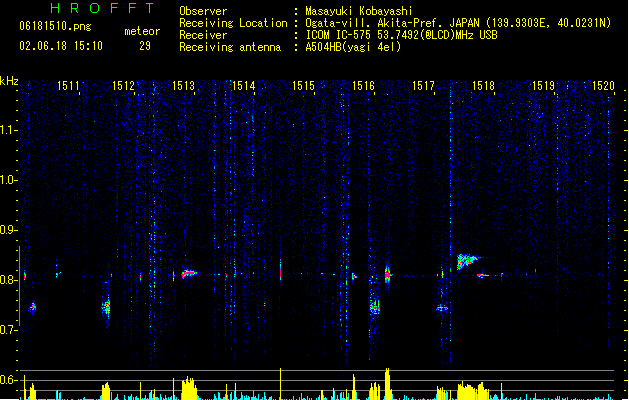The height and width of the screenshot is (400, 629).
Task: Click the 1514 time marker
Action: [x=243, y=86]
